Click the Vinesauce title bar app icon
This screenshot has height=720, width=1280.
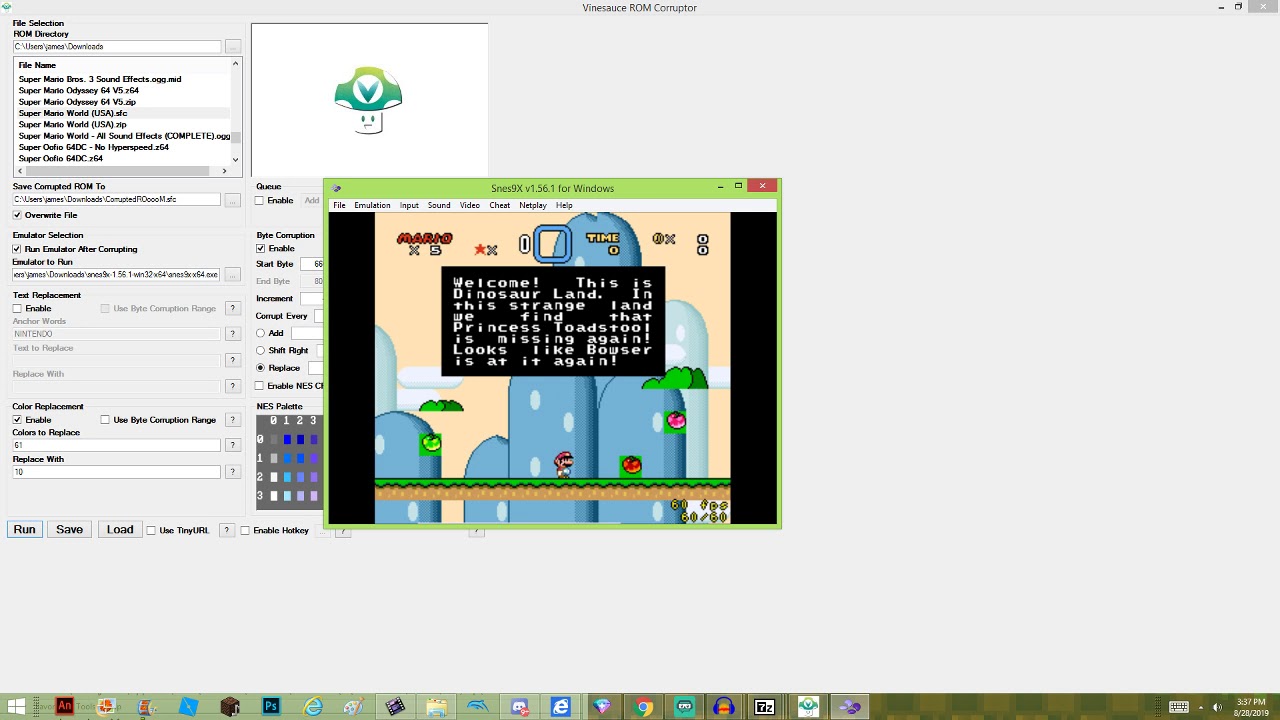(x=6, y=7)
